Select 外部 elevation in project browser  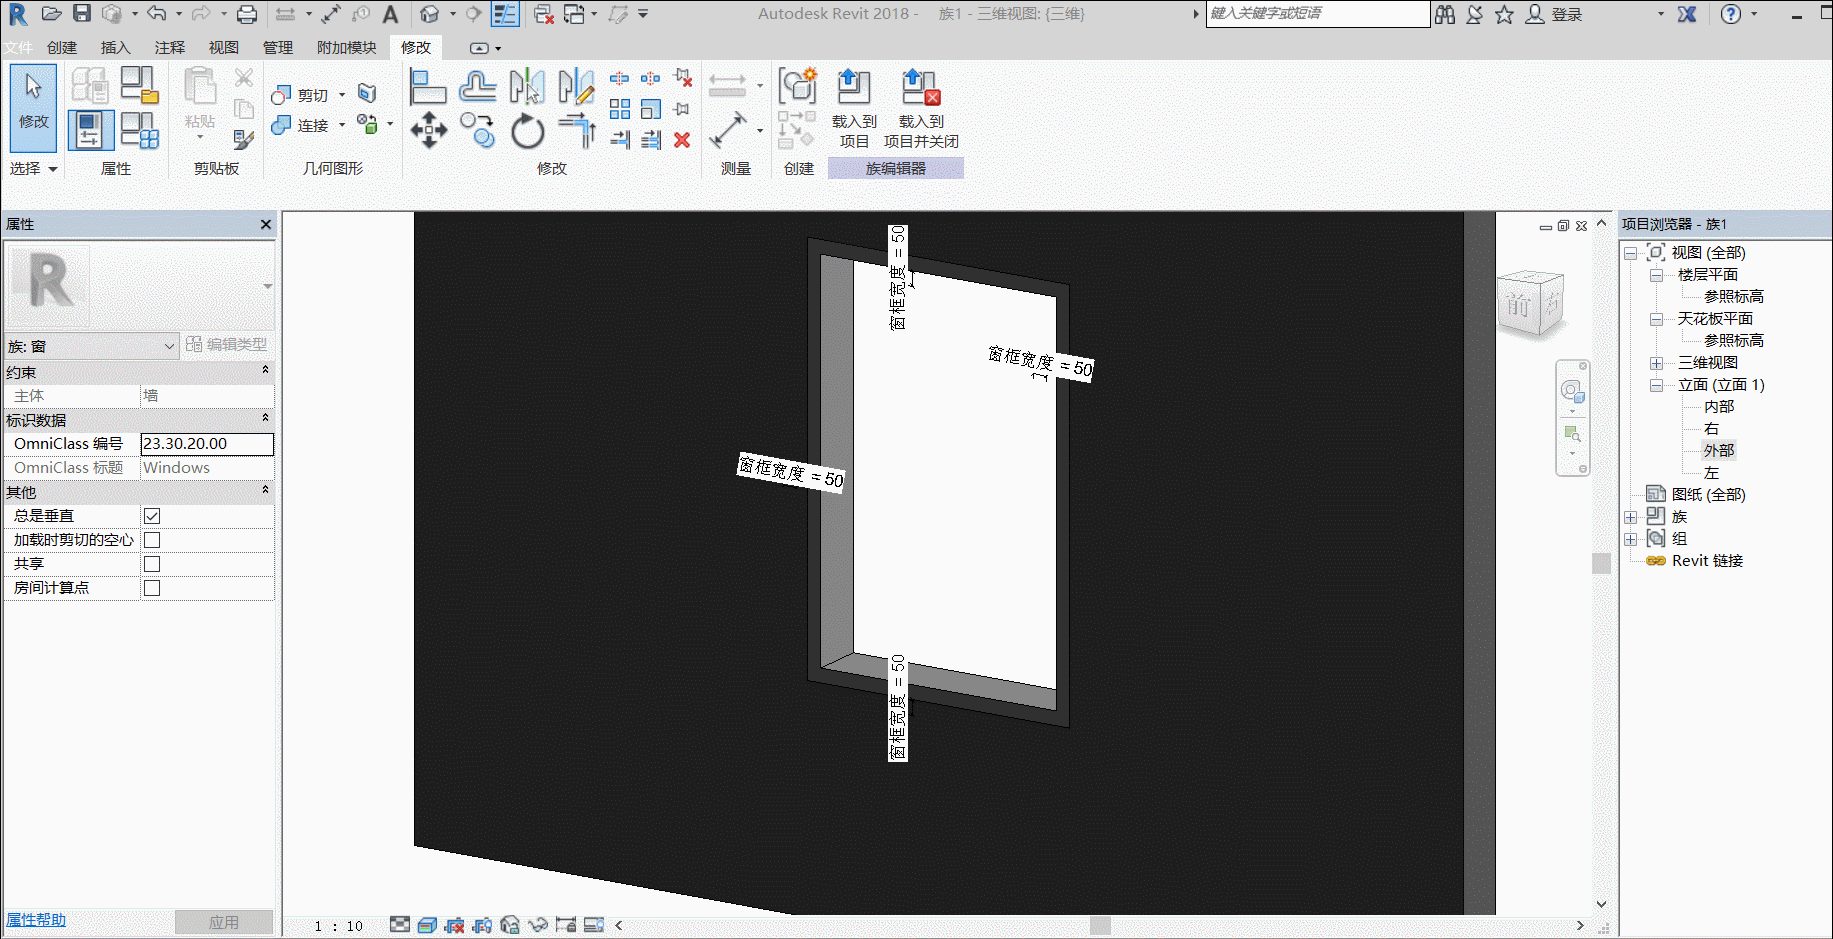(1719, 451)
